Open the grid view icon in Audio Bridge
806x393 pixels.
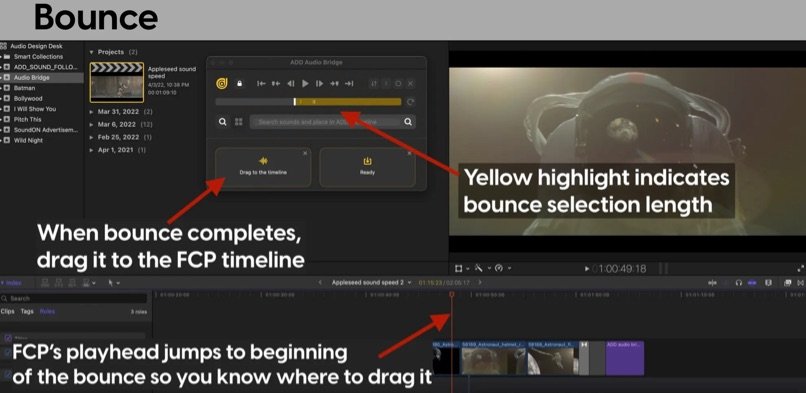(239, 122)
